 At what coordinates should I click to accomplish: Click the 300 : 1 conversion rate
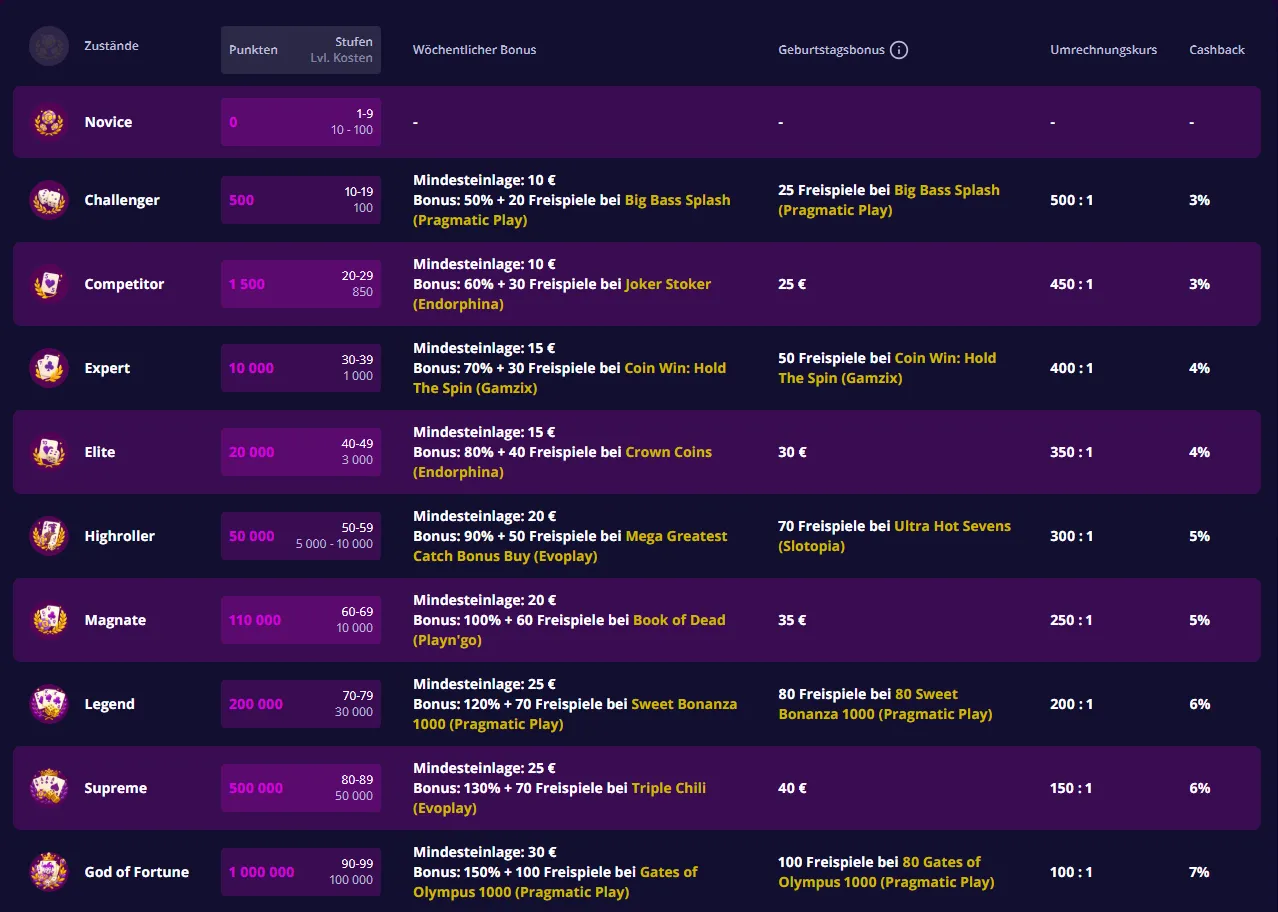tap(1072, 536)
